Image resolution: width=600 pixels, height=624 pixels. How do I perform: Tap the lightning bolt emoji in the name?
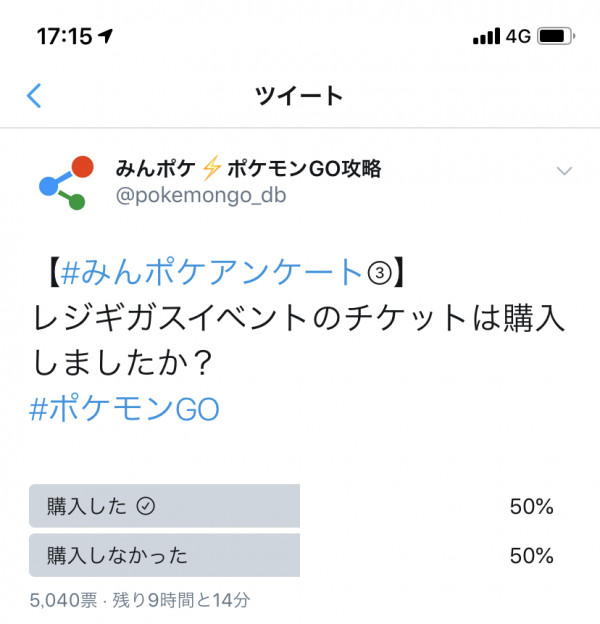[x=211, y=168]
